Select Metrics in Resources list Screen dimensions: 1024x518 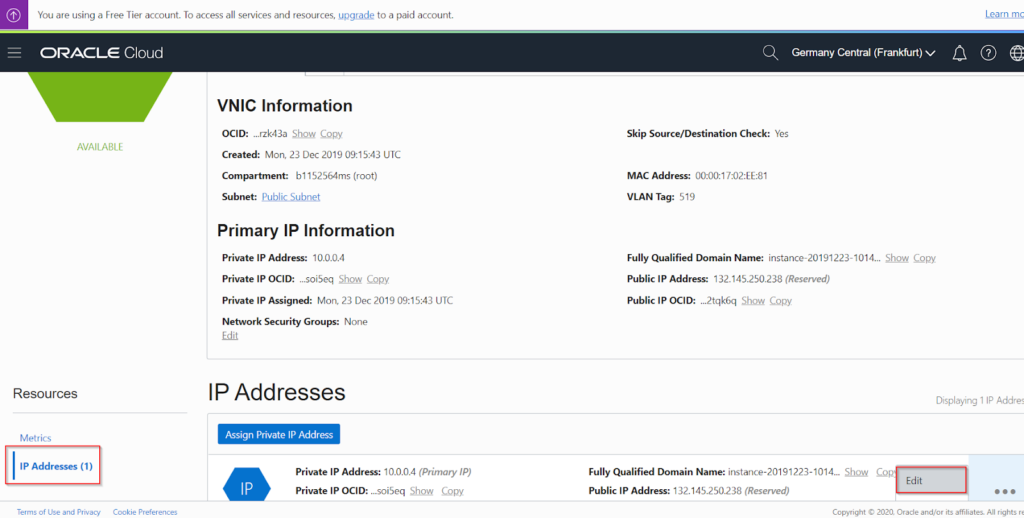pyautogui.click(x=35, y=438)
